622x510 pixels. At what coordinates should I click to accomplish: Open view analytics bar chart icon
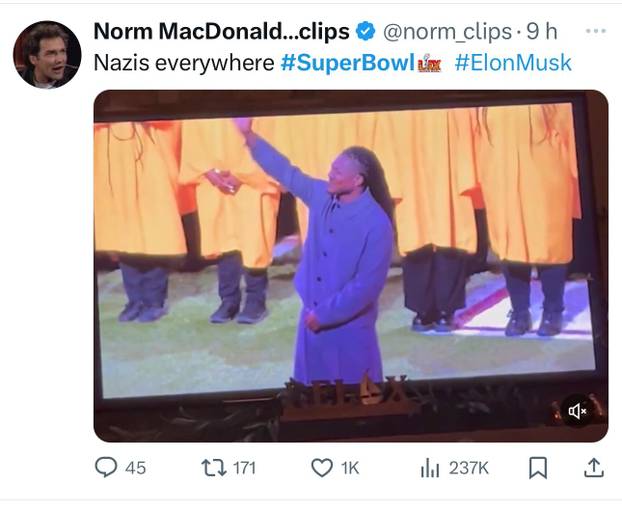click(x=430, y=467)
